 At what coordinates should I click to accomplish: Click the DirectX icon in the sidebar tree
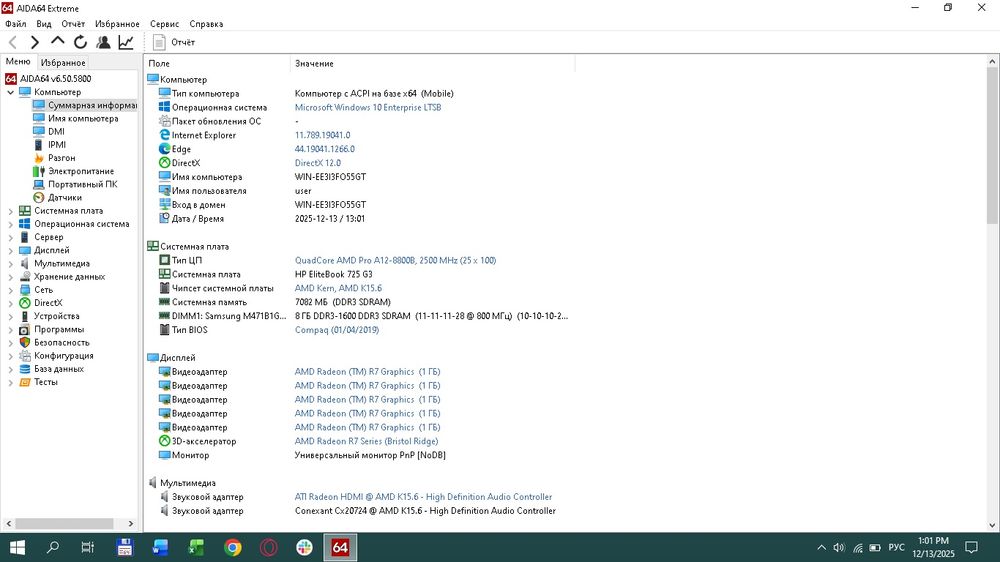pyautogui.click(x=25, y=303)
